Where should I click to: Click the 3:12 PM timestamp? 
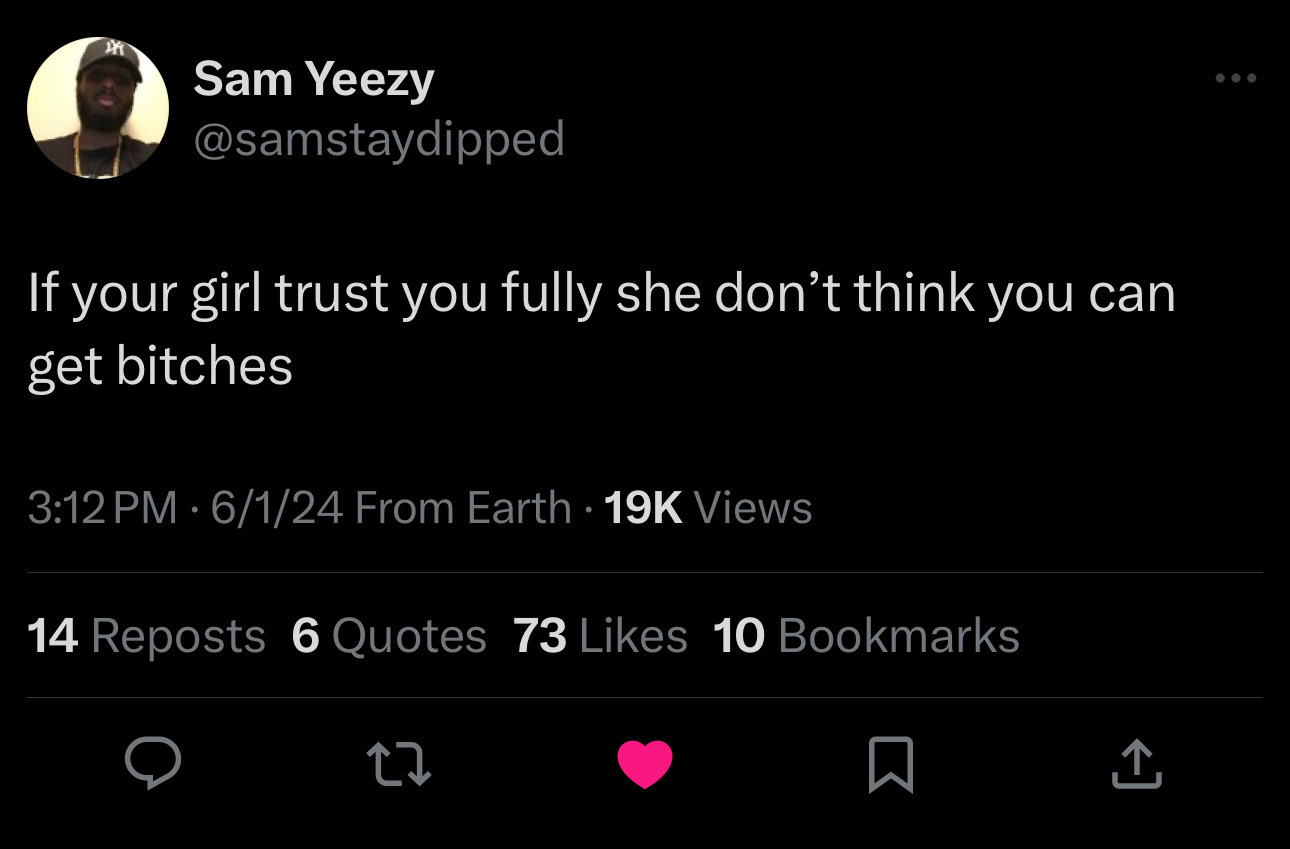(102, 508)
